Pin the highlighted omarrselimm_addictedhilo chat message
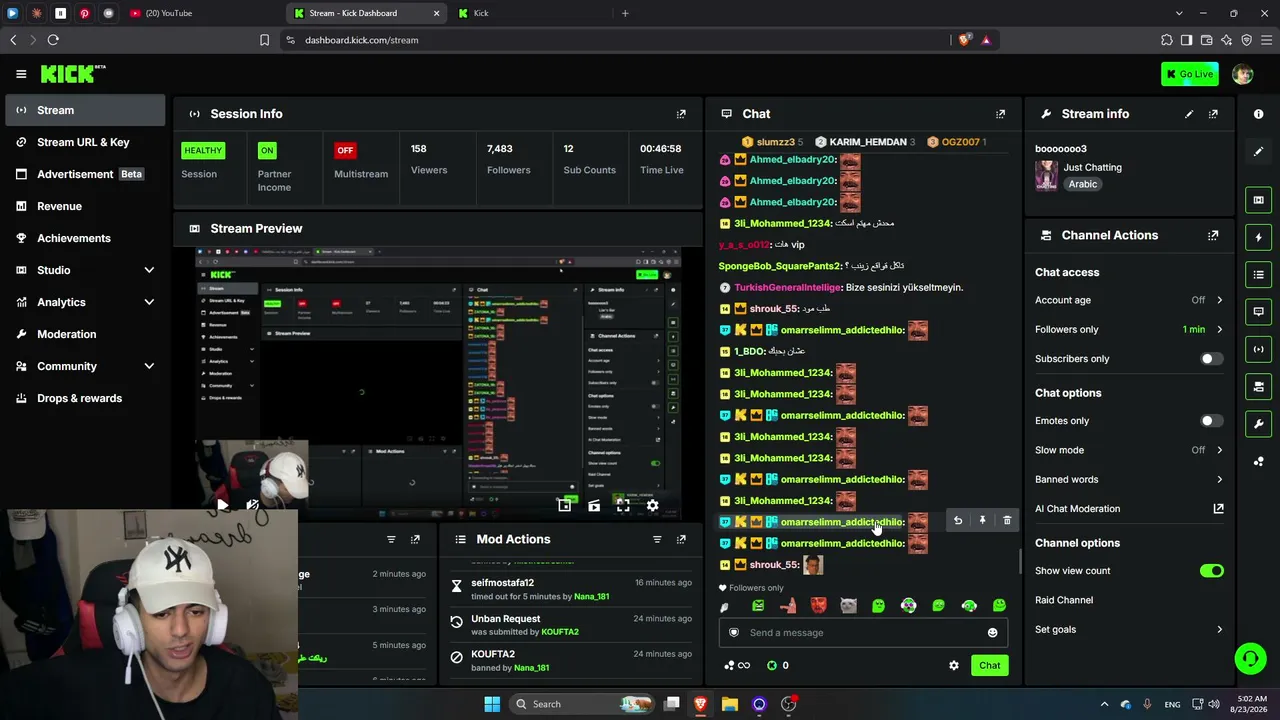Viewport: 1280px width, 720px height. (982, 521)
